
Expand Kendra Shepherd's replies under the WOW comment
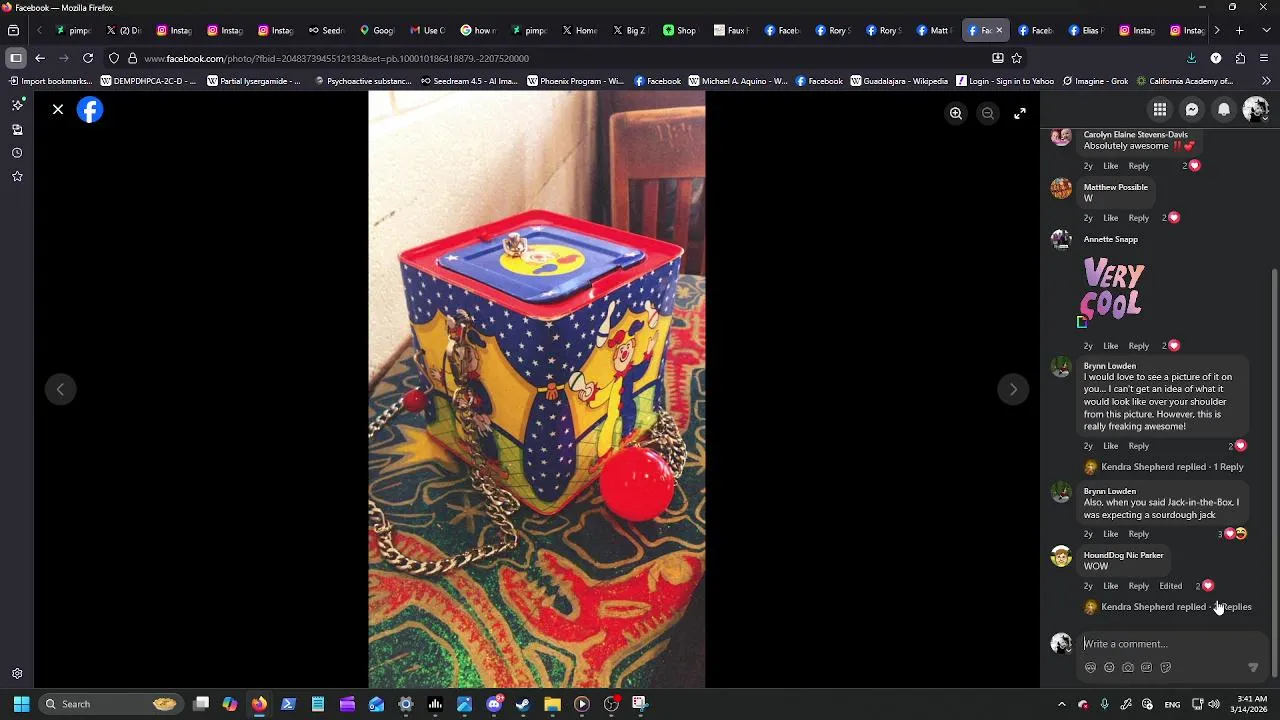tap(1176, 607)
